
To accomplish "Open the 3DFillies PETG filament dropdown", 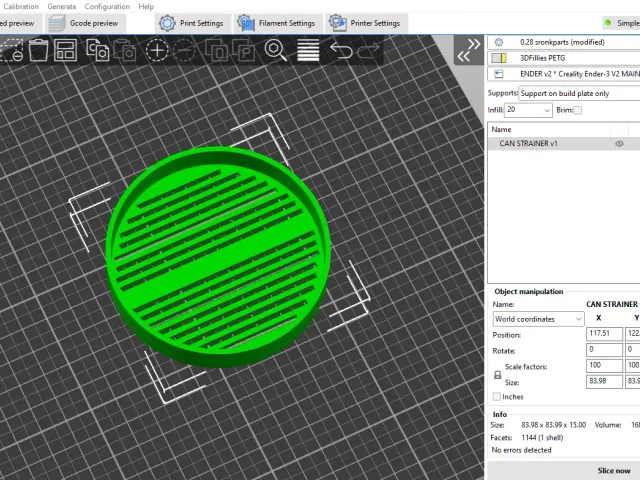I will pyautogui.click(x=564, y=58).
